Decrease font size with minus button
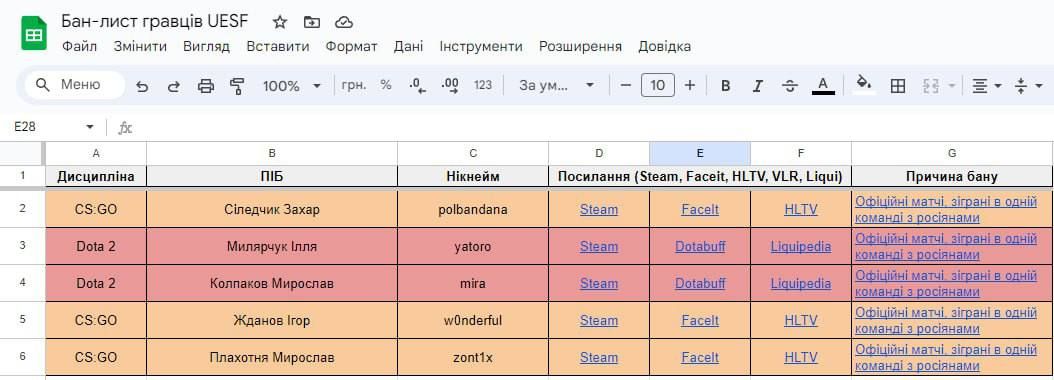Viewport: 1054px width, 380px height. pyautogui.click(x=626, y=85)
